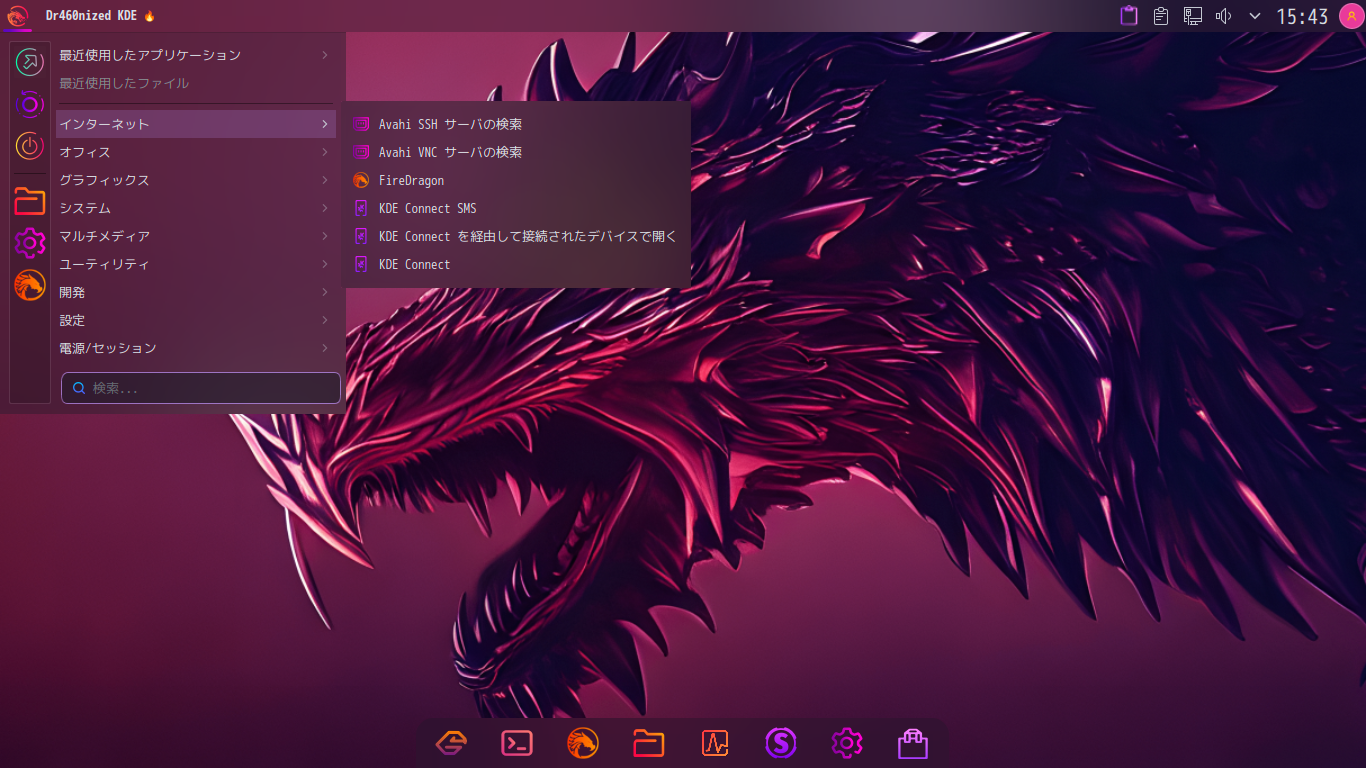Image resolution: width=1366 pixels, height=768 pixels.
Task: Click the 検索... search field
Action: pyautogui.click(x=201, y=388)
